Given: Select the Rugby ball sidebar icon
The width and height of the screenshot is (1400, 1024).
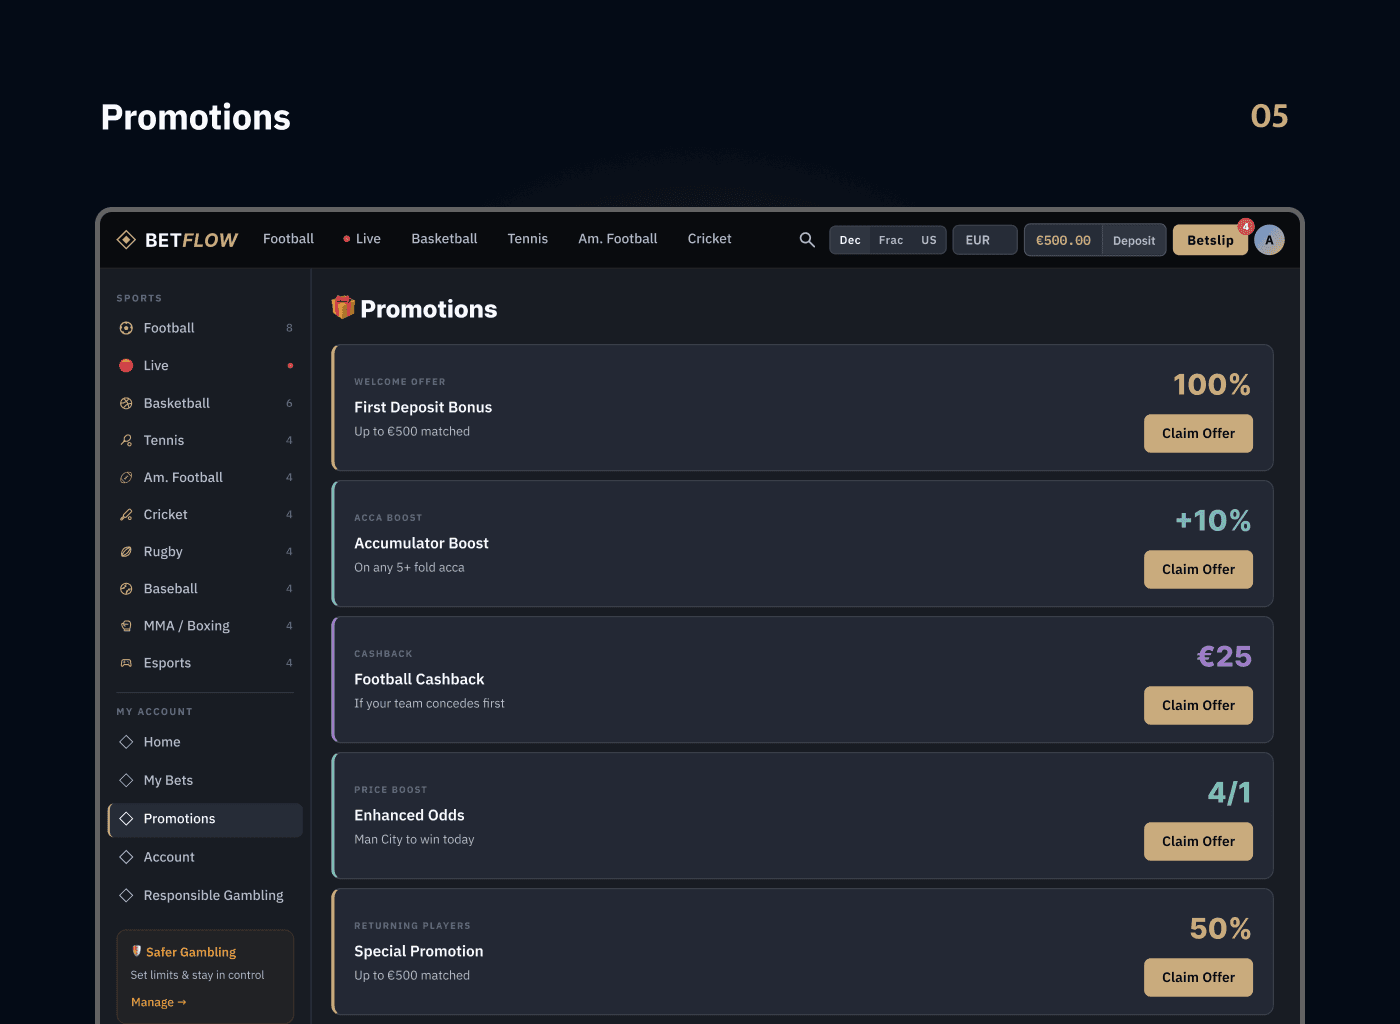Looking at the screenshot, I should (126, 552).
